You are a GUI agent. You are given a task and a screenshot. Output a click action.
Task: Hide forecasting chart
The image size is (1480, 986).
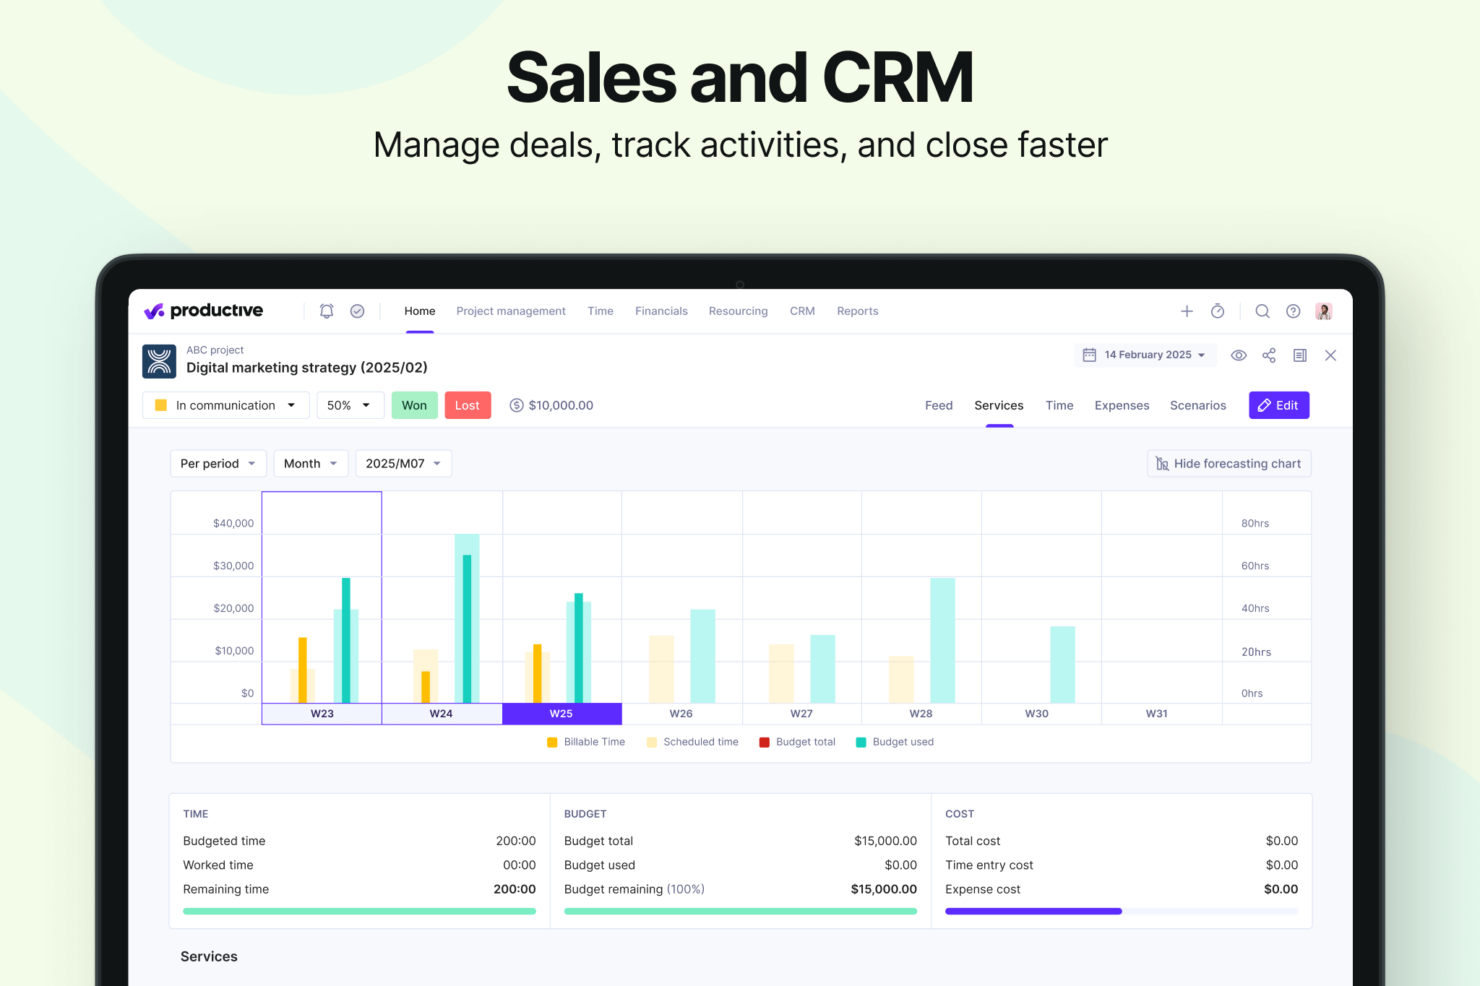pos(1228,464)
